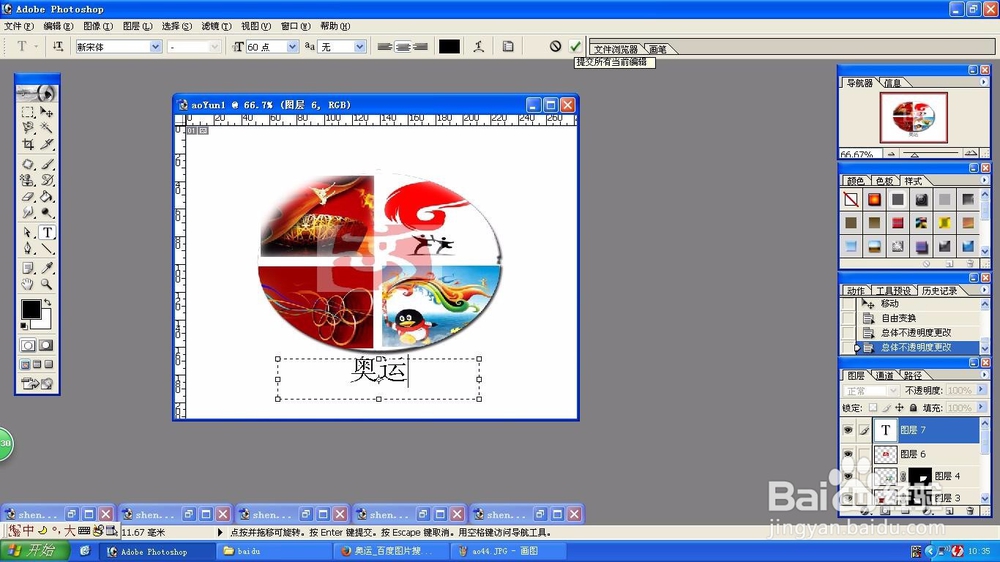Image resolution: width=1000 pixels, height=562 pixels.
Task: Select the Eraser tool
Action: point(28,196)
